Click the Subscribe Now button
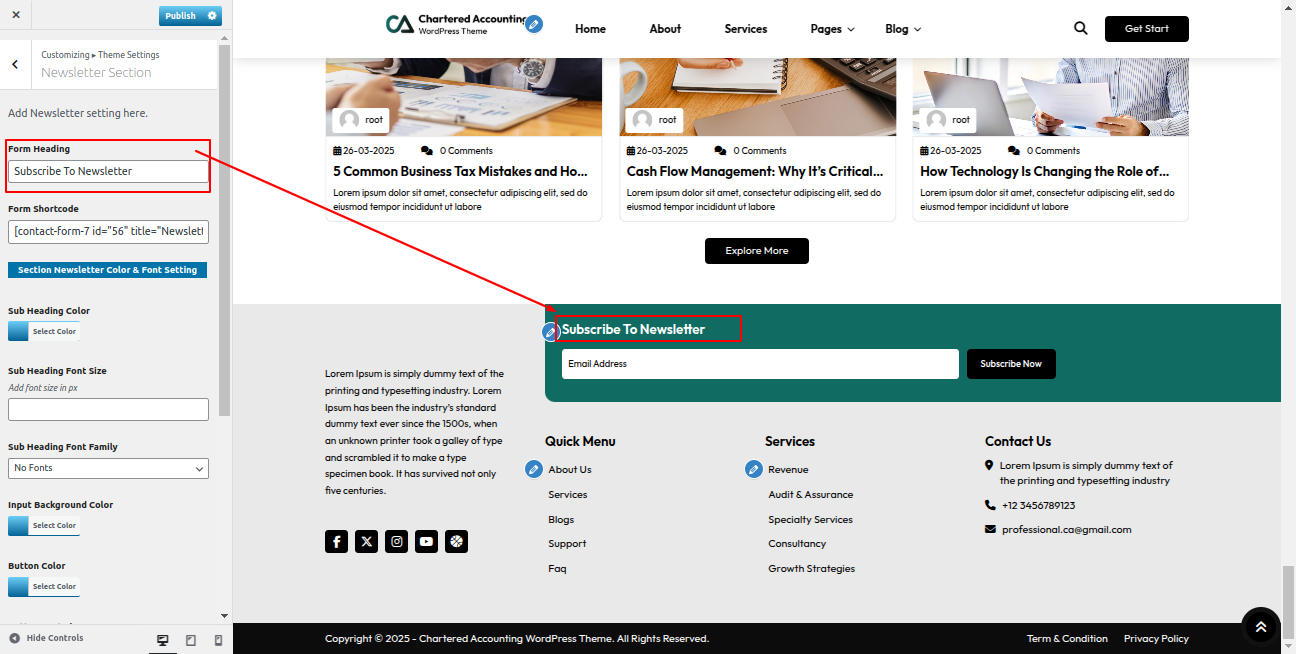This screenshot has width=1296, height=654. [1010, 364]
